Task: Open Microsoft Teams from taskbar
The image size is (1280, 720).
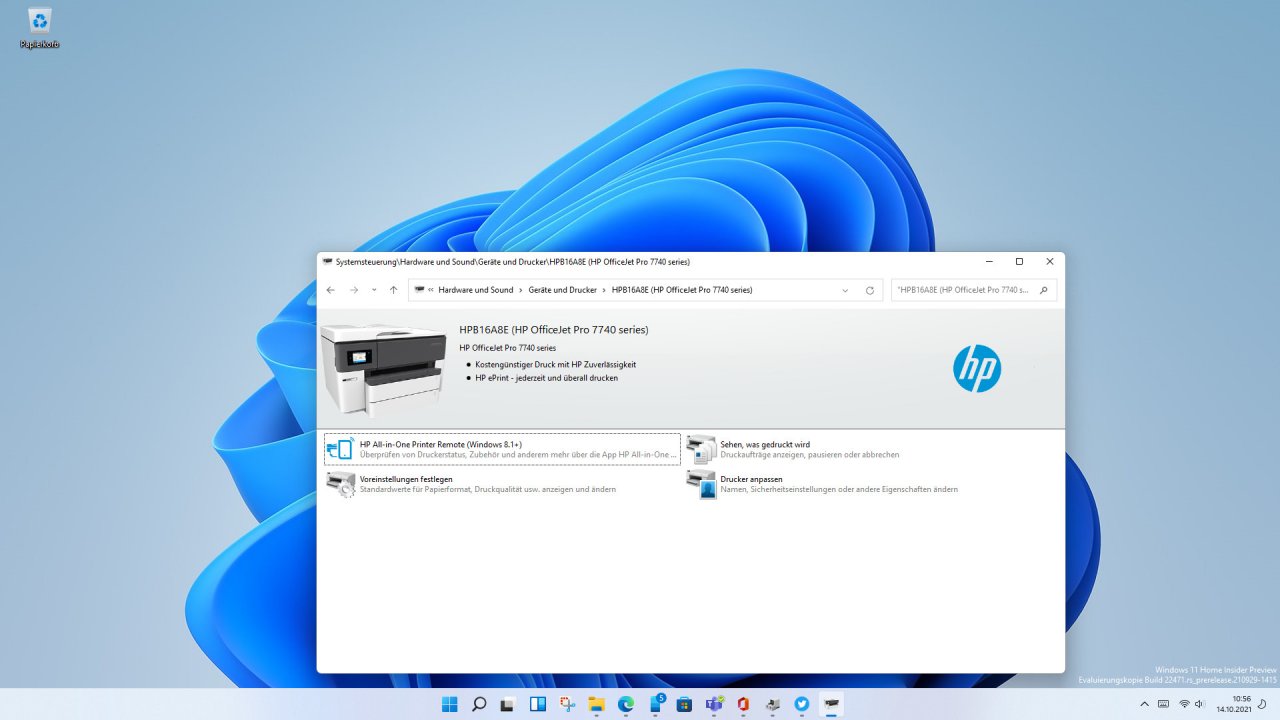Action: [x=714, y=704]
